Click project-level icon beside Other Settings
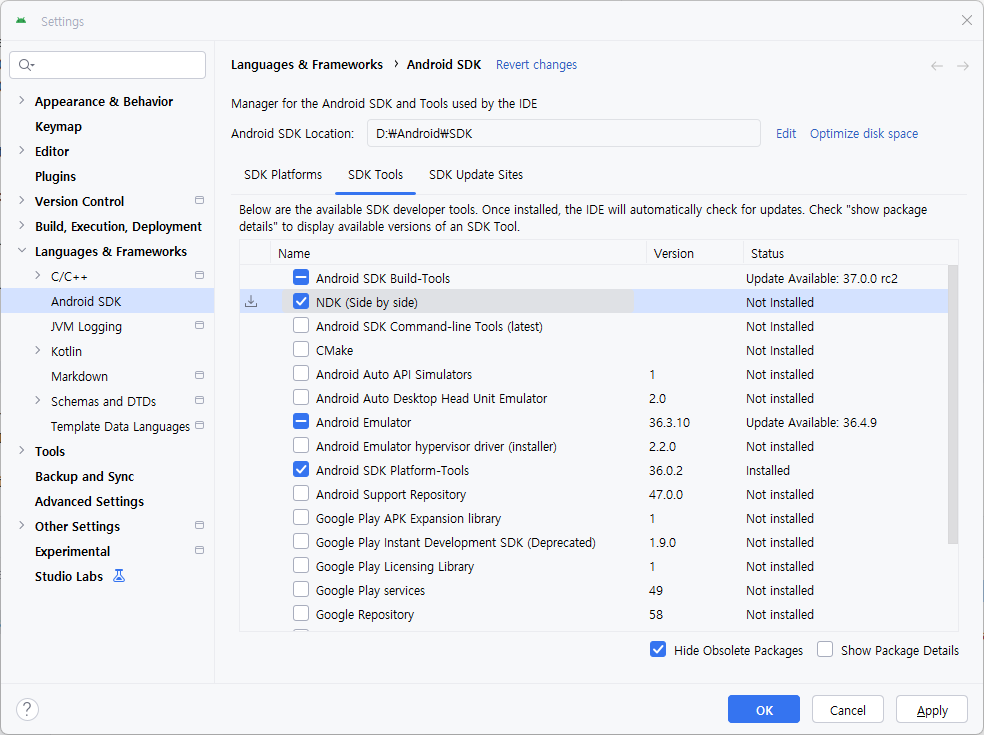 coord(200,525)
